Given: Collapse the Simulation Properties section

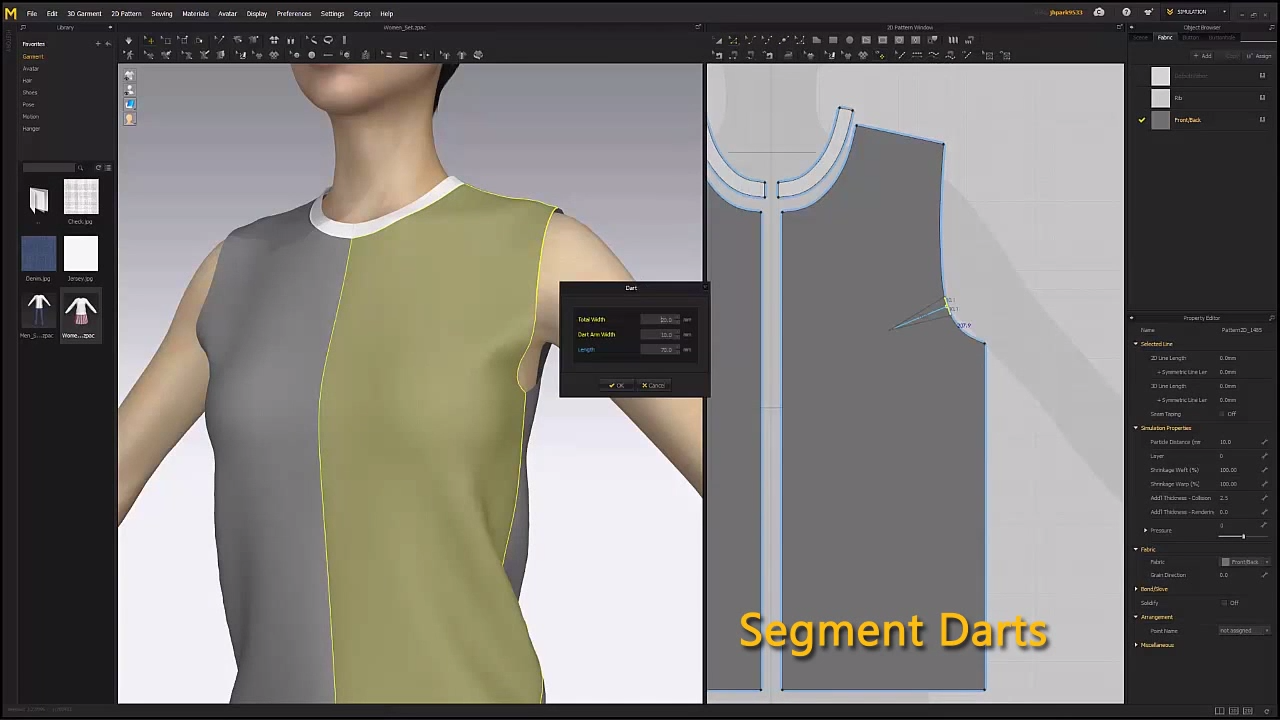Looking at the screenshot, I should pos(1136,428).
